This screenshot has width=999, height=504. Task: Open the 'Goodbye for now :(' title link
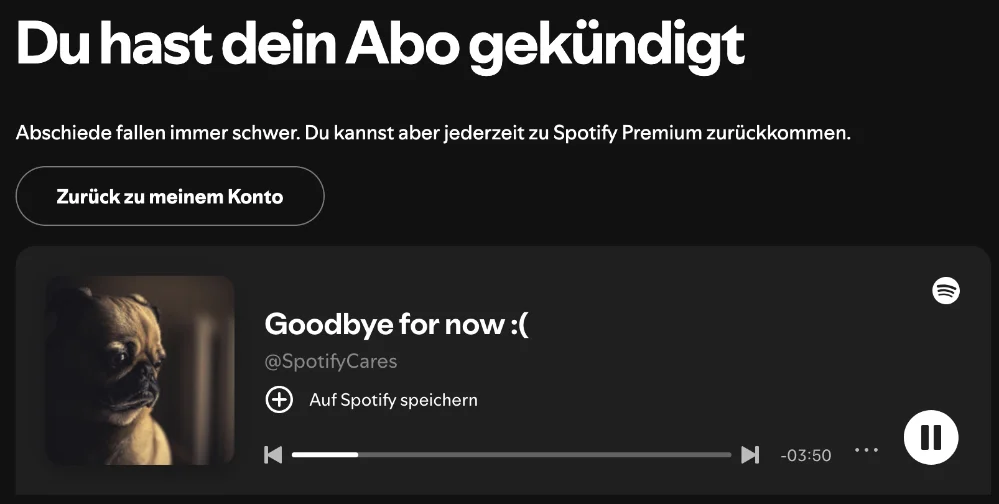[395, 324]
